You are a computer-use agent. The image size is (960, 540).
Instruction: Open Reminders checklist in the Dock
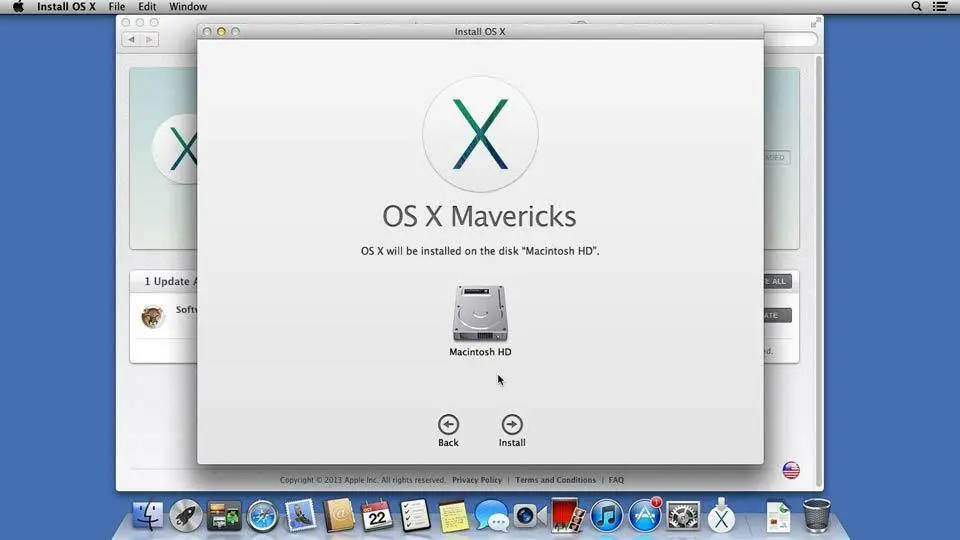(x=415, y=516)
